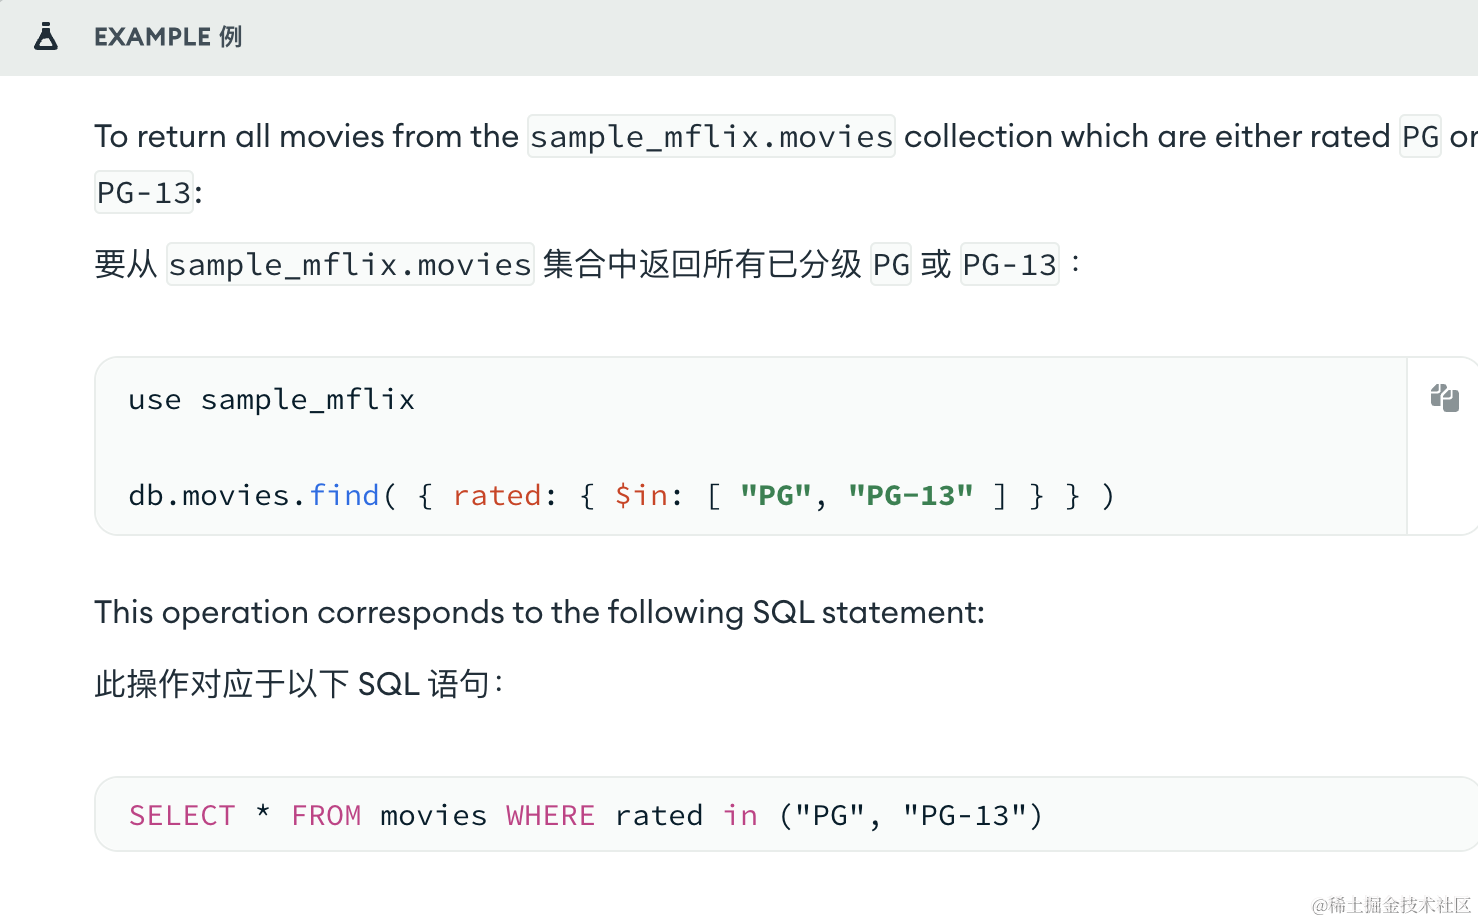This screenshot has width=1478, height=922.
Task: Click the red "rated" field in find query
Action: [x=497, y=495]
